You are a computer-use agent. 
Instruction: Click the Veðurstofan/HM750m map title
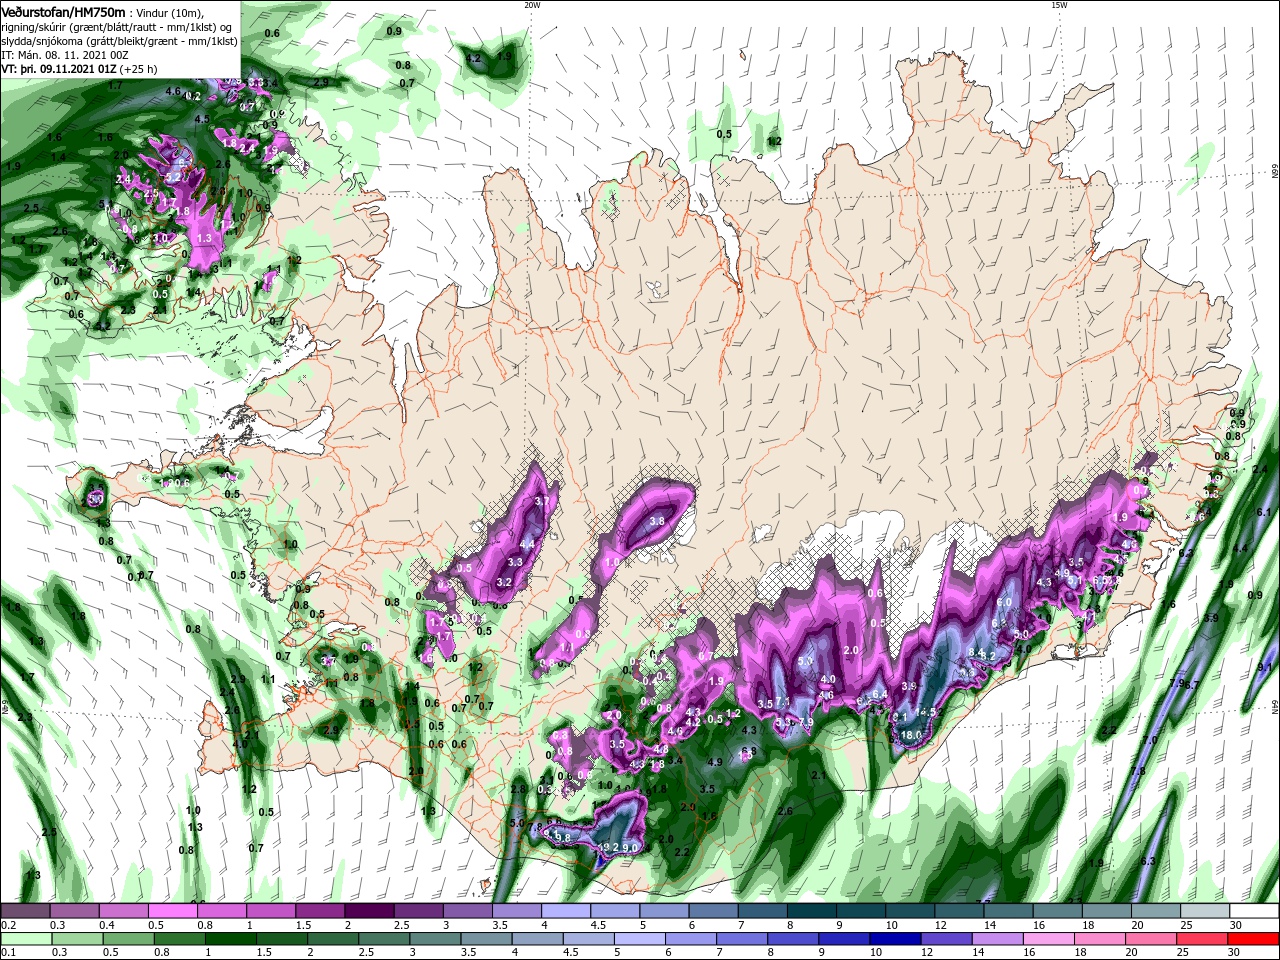(x=64, y=11)
